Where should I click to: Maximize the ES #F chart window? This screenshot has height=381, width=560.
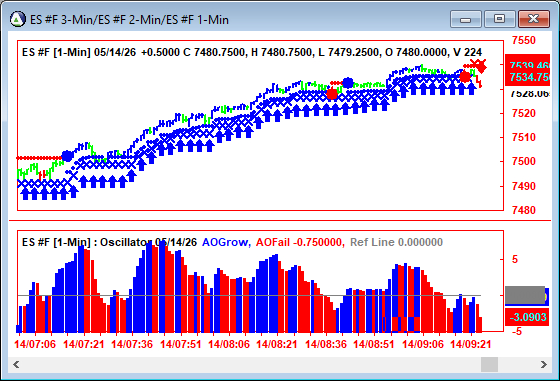(x=499, y=19)
